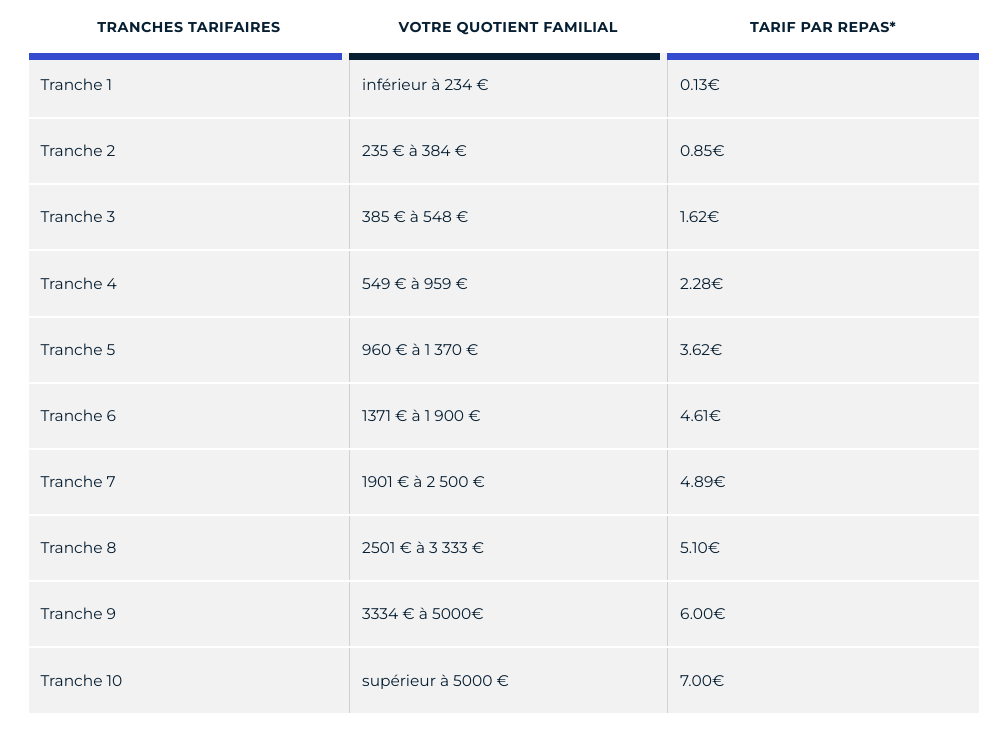The image size is (999, 732).
Task: Click the TRANCHES TARIFAIRES column header
Action: click(x=188, y=27)
